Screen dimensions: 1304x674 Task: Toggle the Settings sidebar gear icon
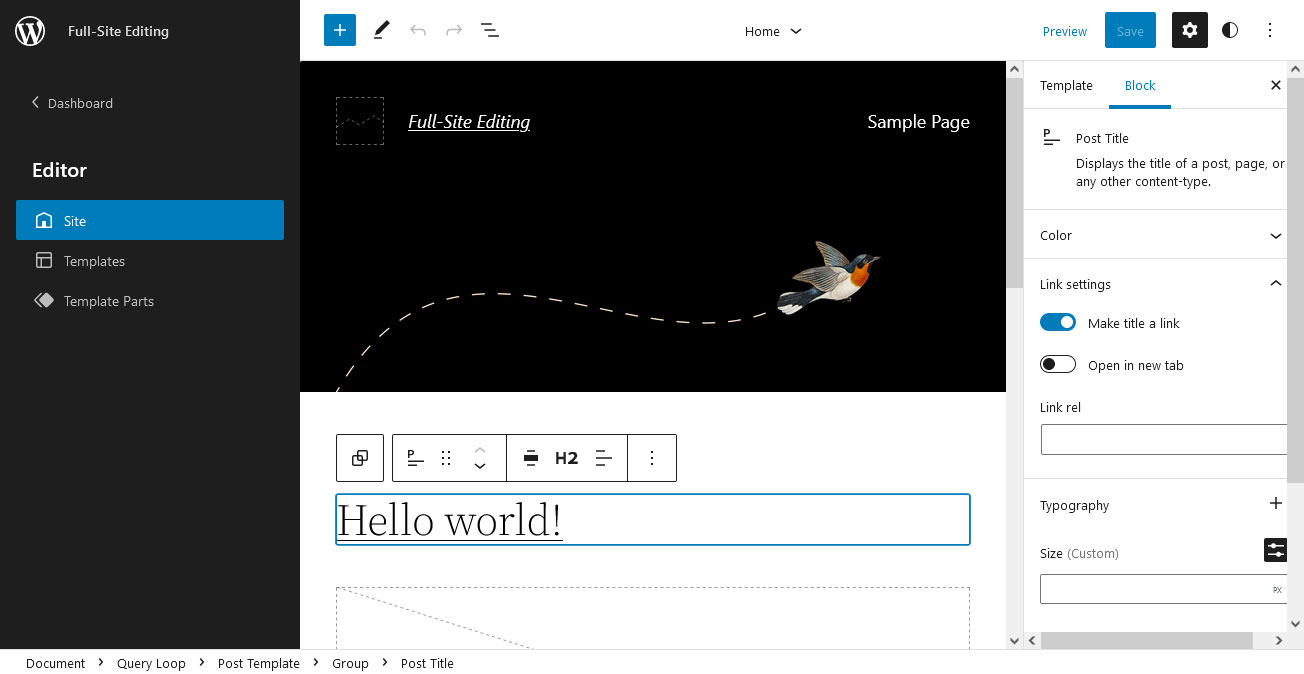pyautogui.click(x=1189, y=30)
